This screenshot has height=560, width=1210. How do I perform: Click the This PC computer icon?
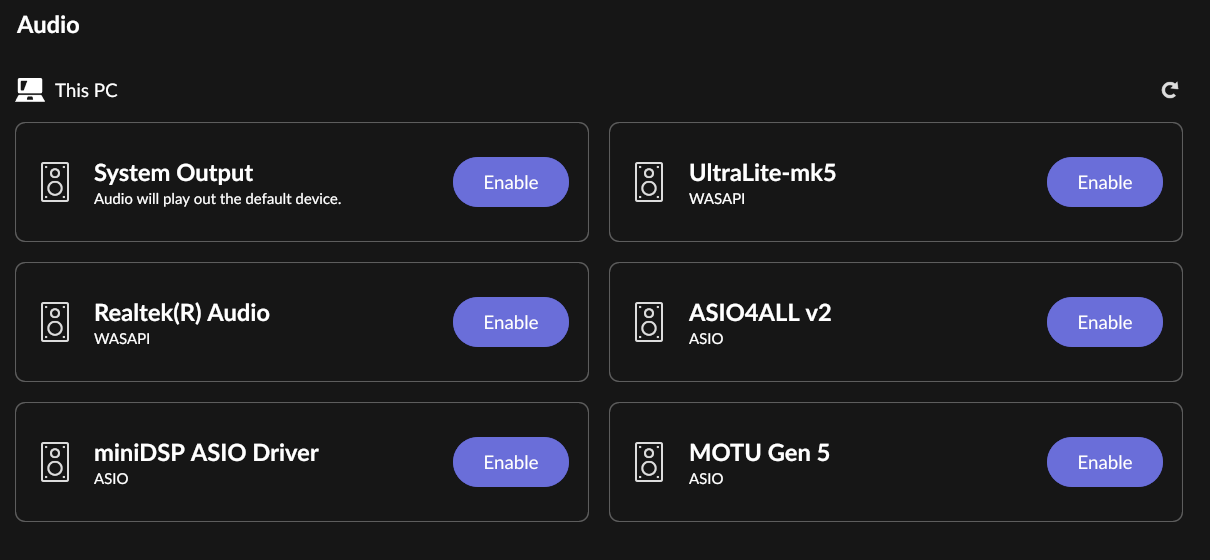30,90
